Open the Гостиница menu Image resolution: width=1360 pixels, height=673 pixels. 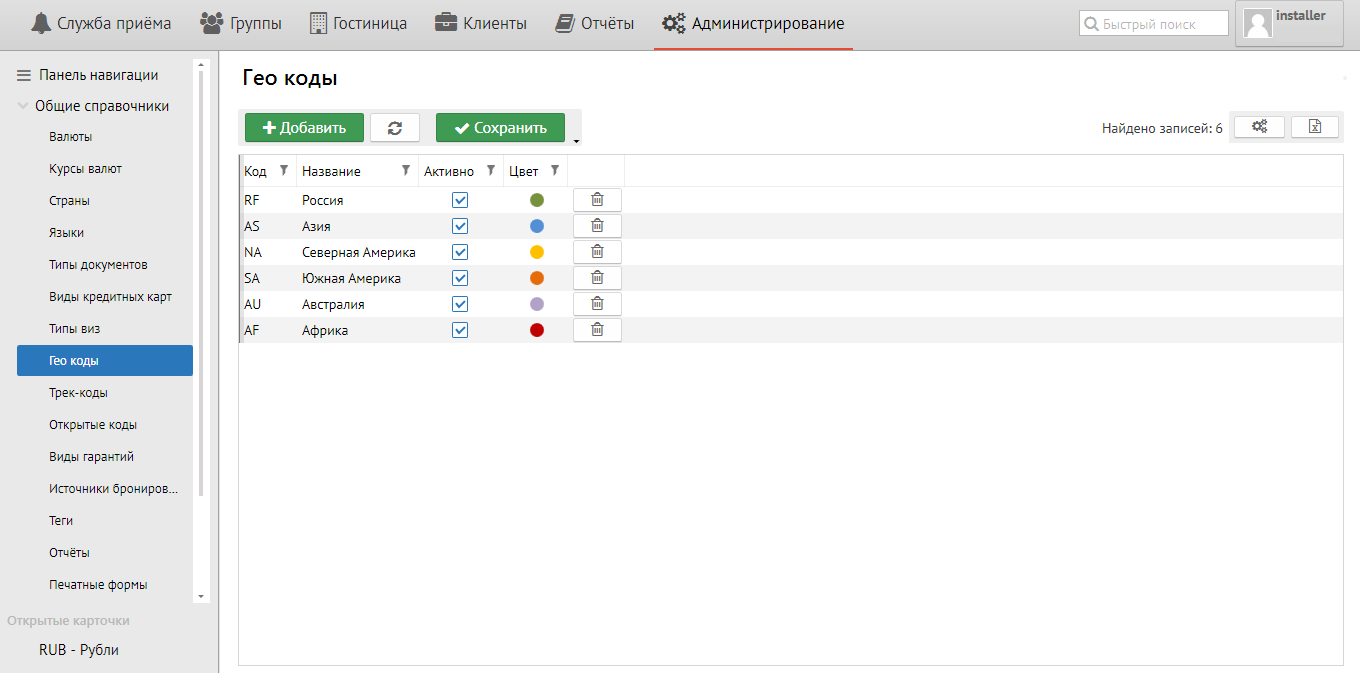358,23
